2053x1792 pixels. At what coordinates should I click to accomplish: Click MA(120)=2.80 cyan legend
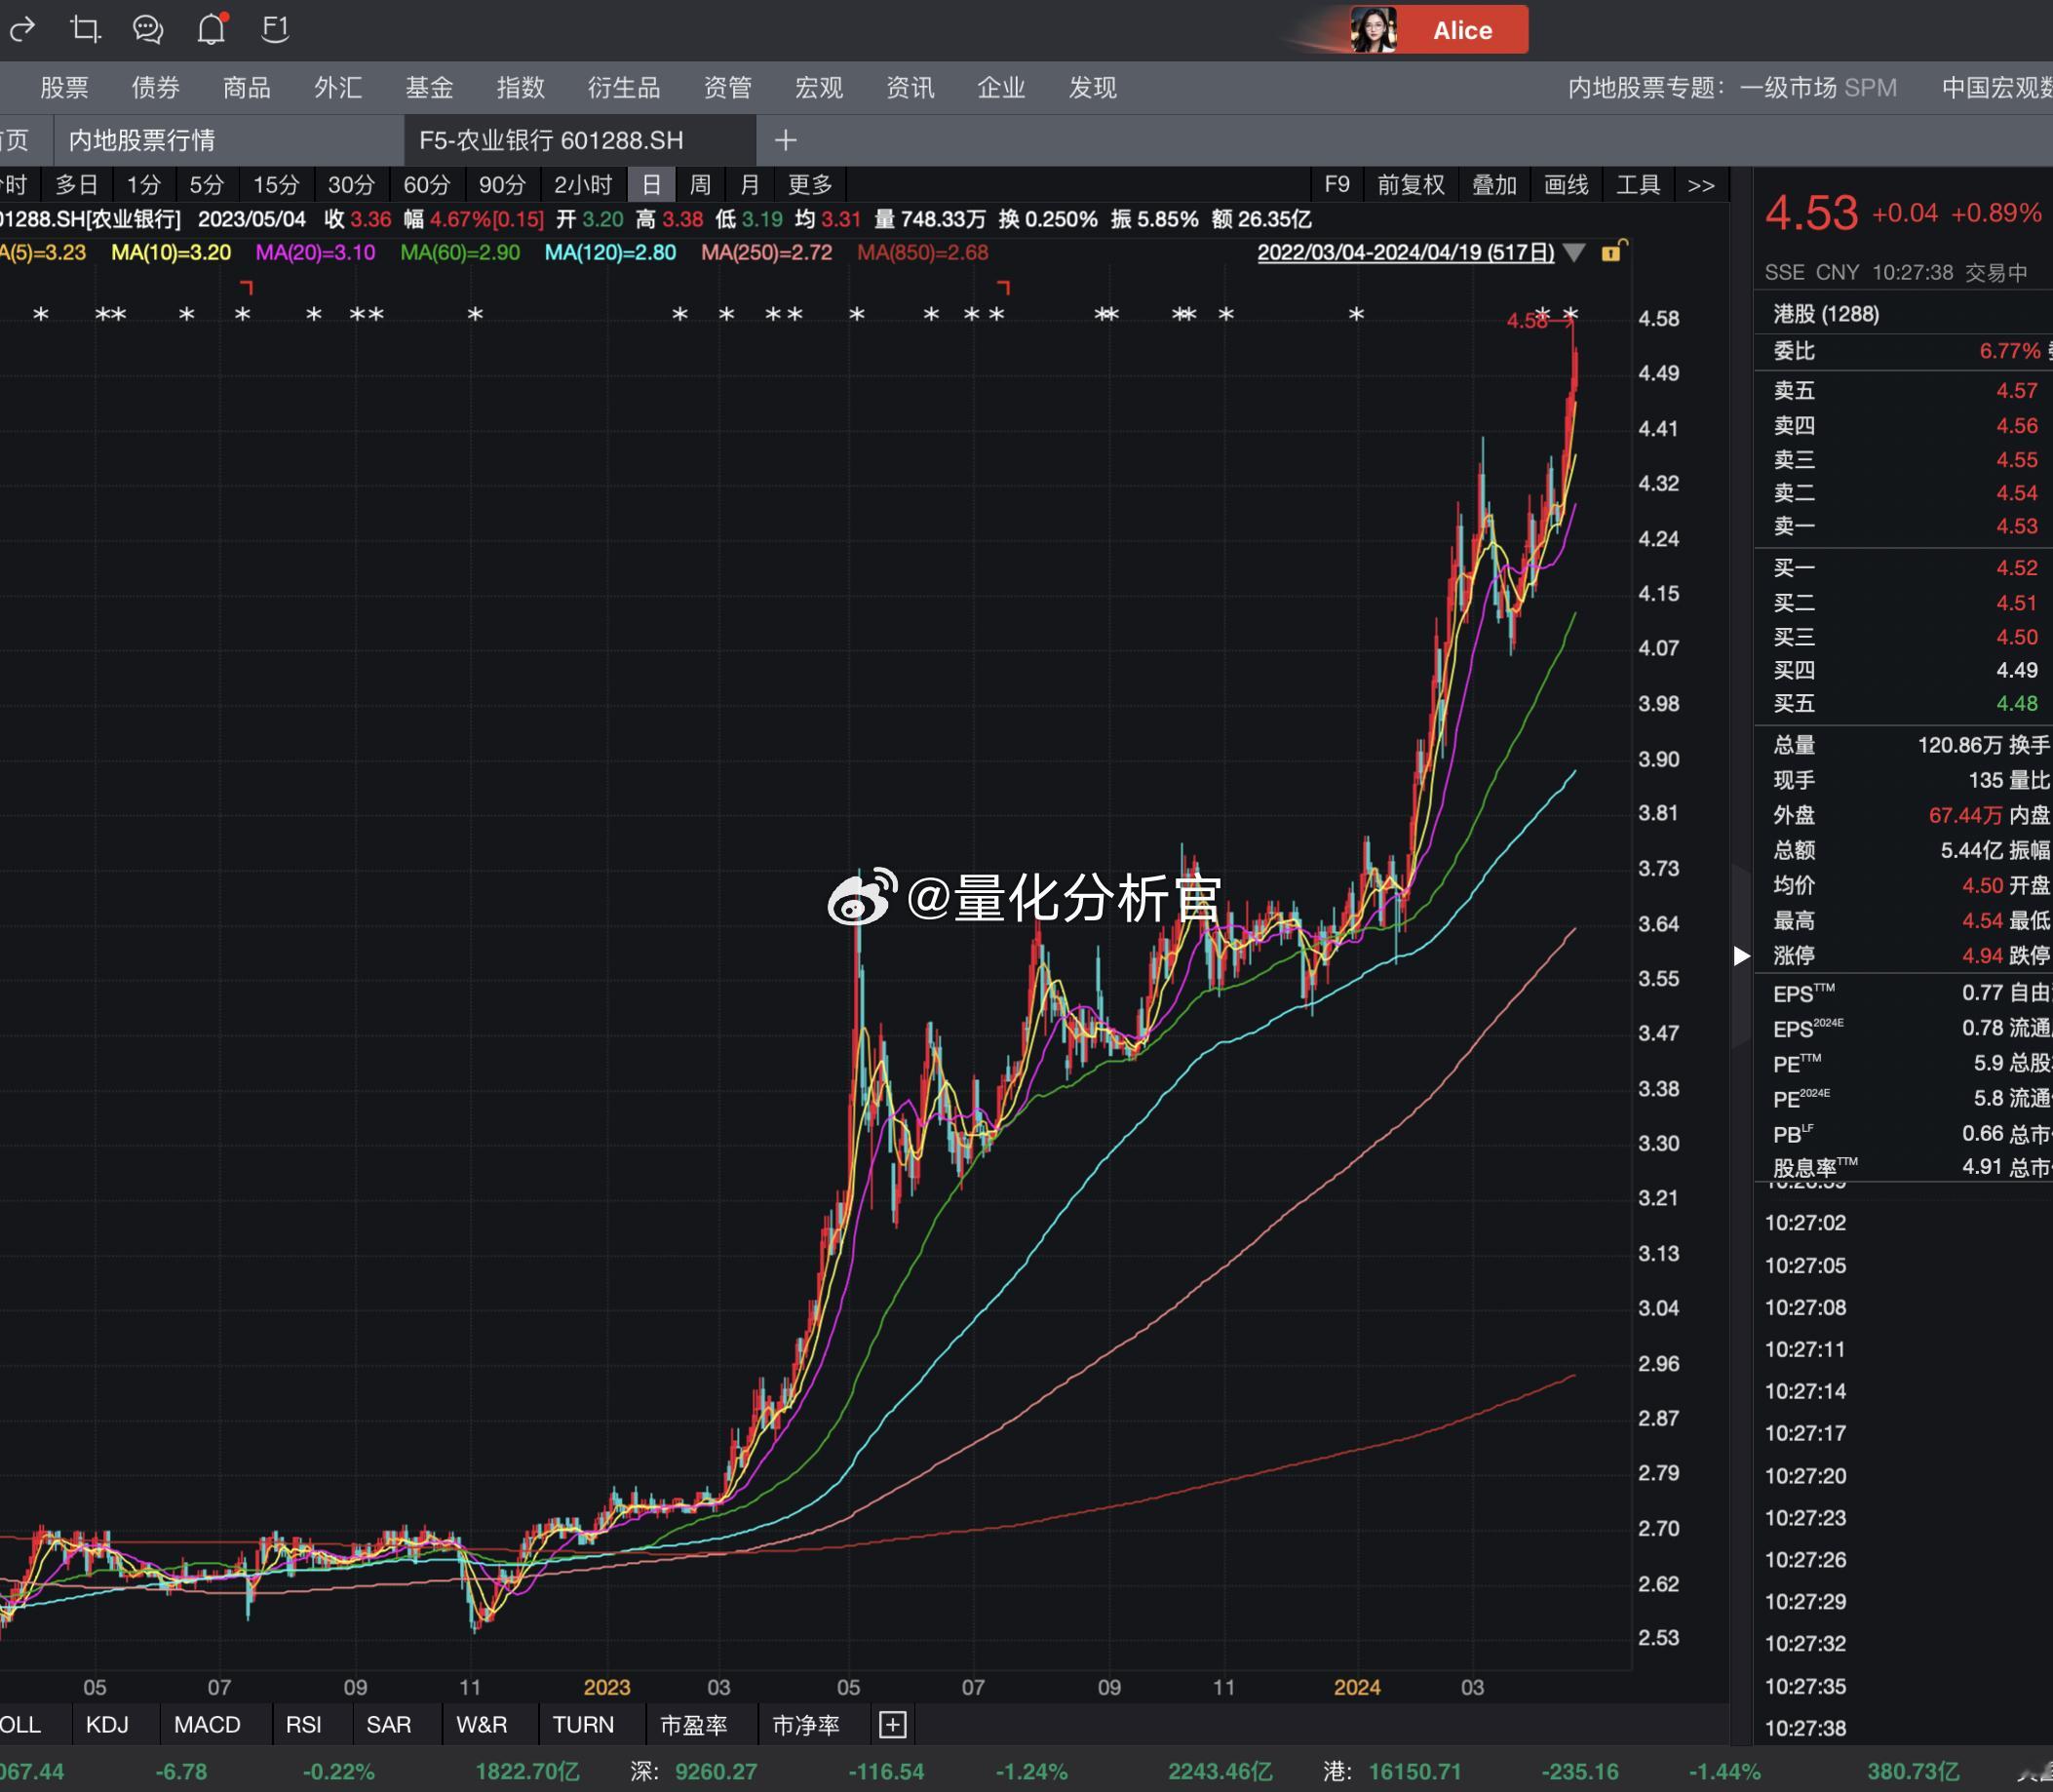click(610, 253)
